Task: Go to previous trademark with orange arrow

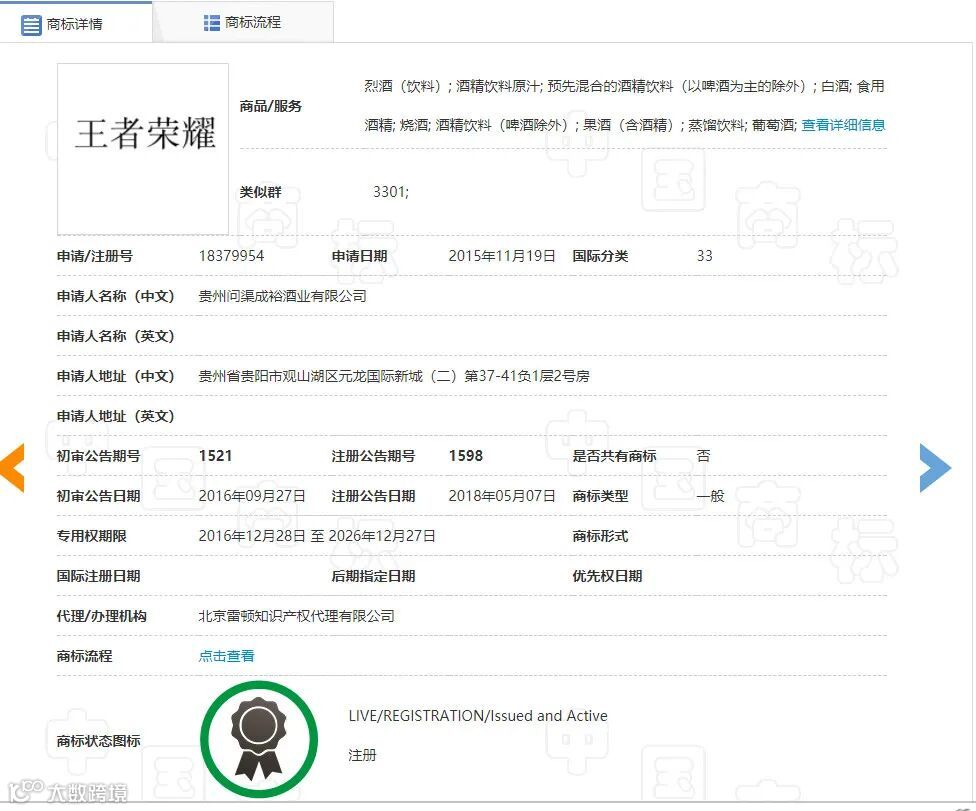Action: pyautogui.click(x=12, y=467)
